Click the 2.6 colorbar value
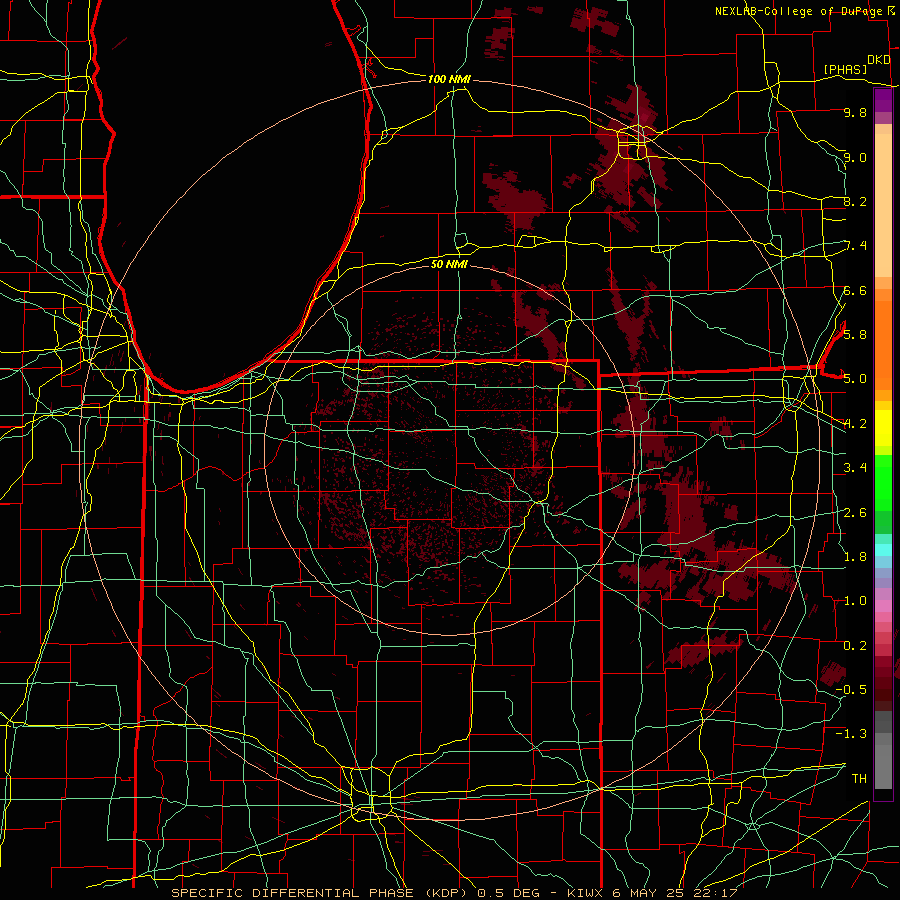This screenshot has width=900, height=900. [855, 512]
